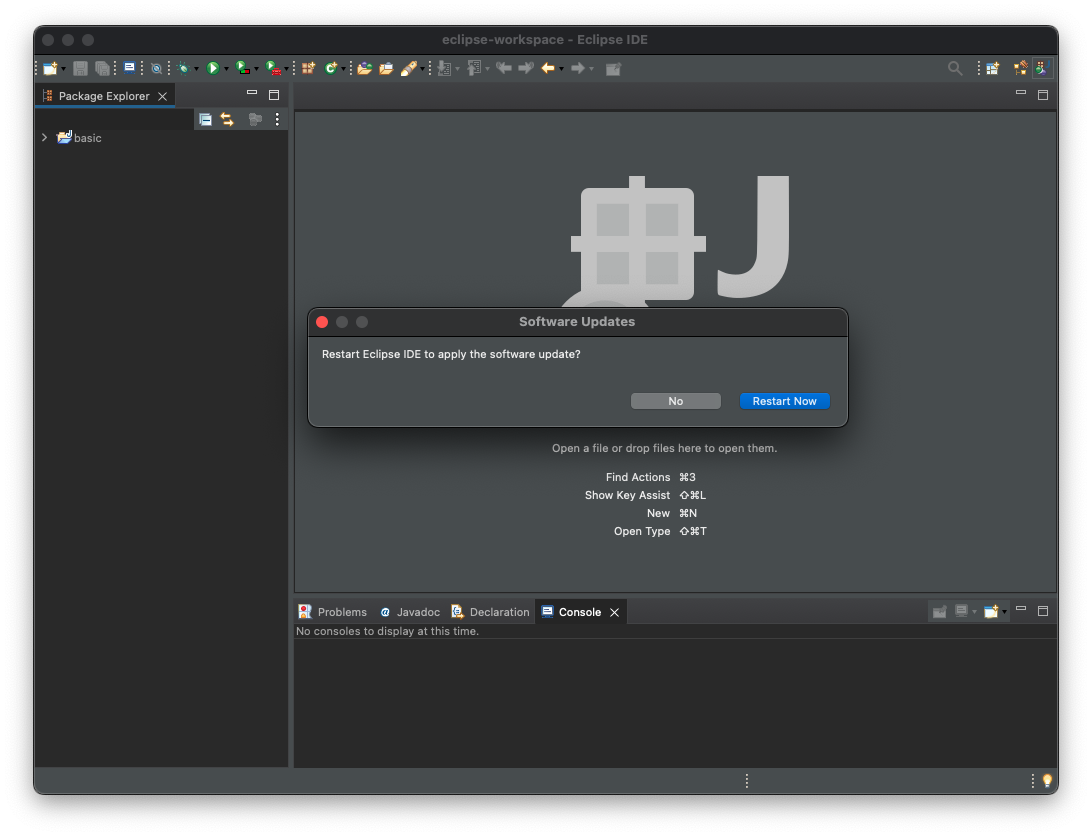Click the Package Explorer focus task icon
This screenshot has height=836, width=1092.
(x=255, y=119)
